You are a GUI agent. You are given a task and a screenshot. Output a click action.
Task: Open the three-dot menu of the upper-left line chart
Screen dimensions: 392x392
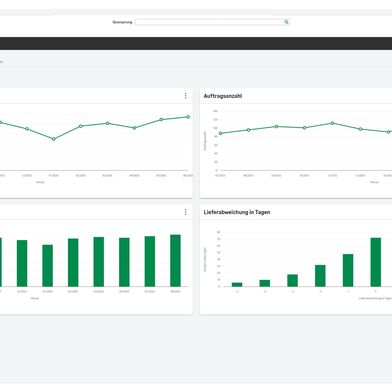point(186,96)
